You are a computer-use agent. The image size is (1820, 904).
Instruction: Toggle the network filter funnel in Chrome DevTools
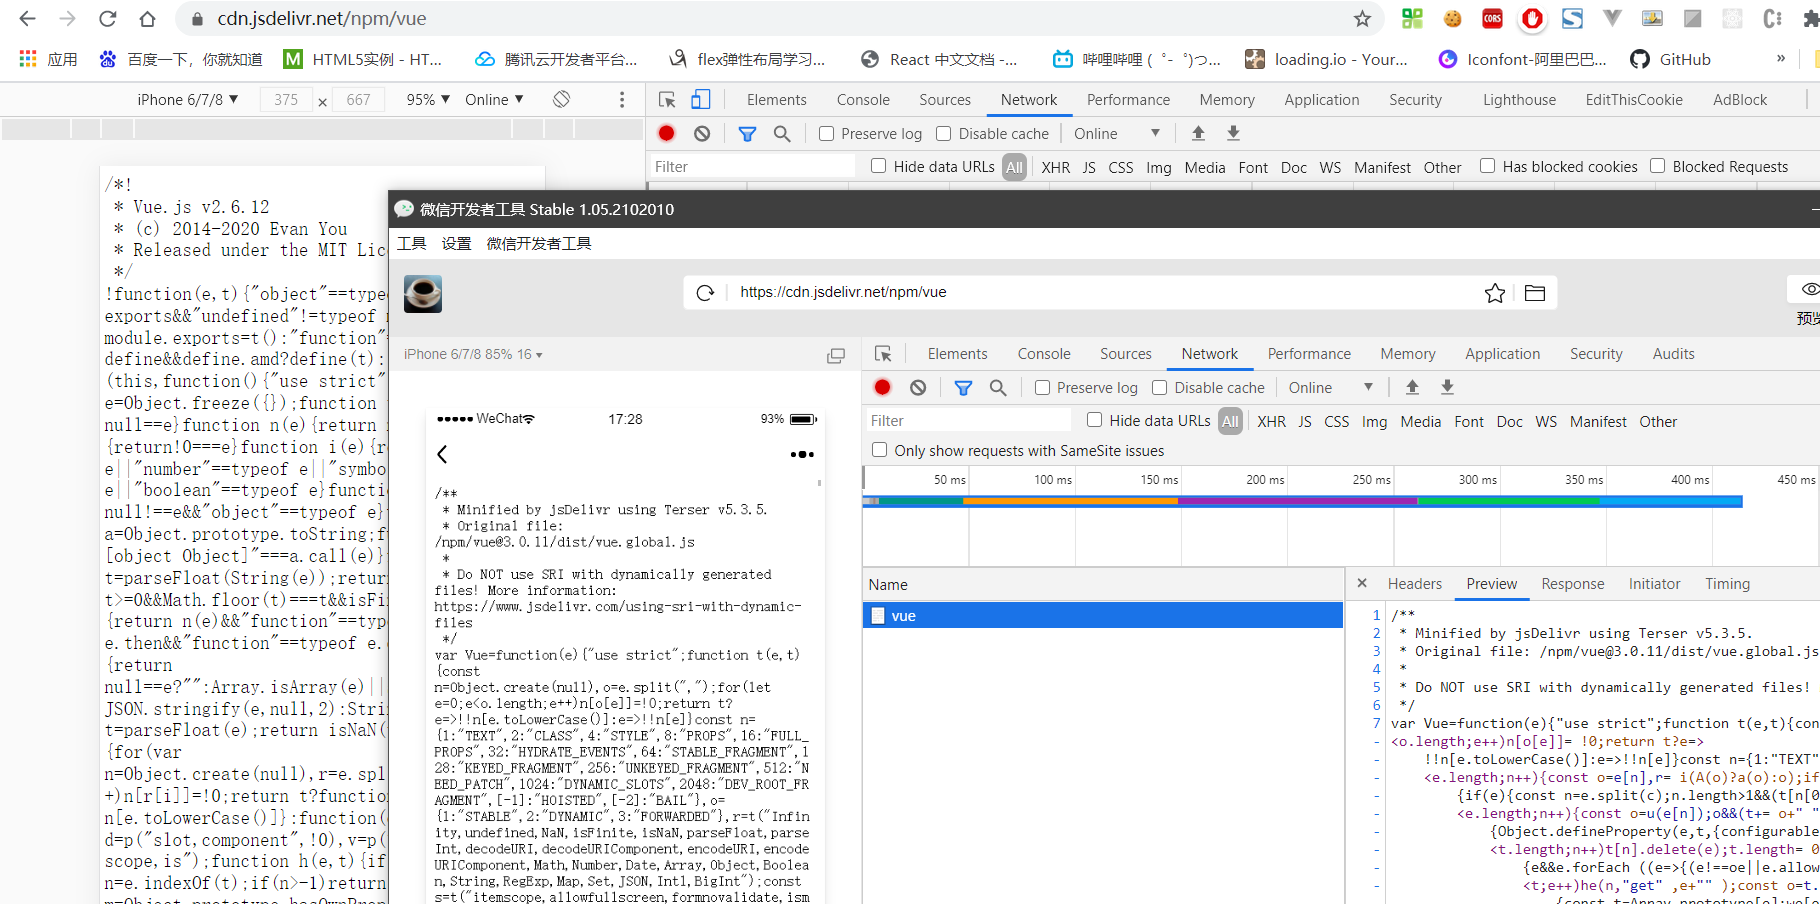[747, 133]
